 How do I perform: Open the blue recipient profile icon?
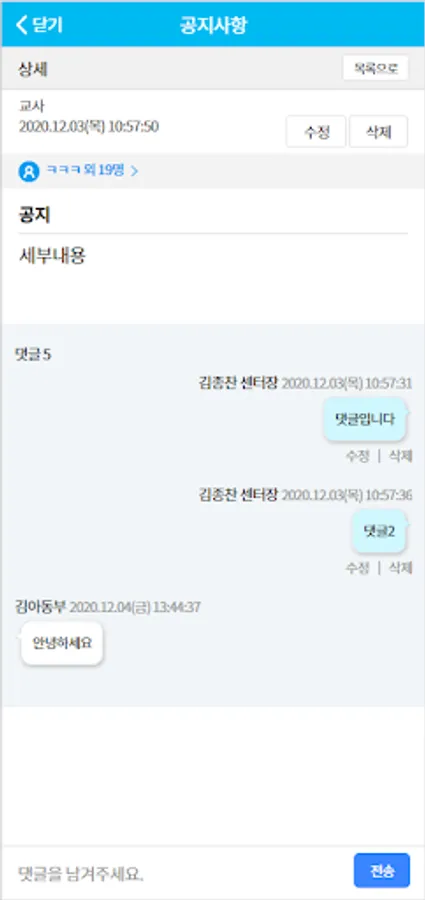[x=29, y=171]
